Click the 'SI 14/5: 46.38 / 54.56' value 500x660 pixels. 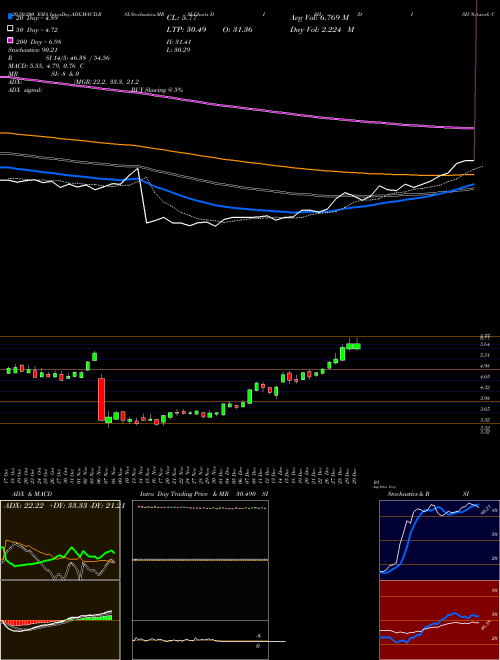tap(78, 58)
